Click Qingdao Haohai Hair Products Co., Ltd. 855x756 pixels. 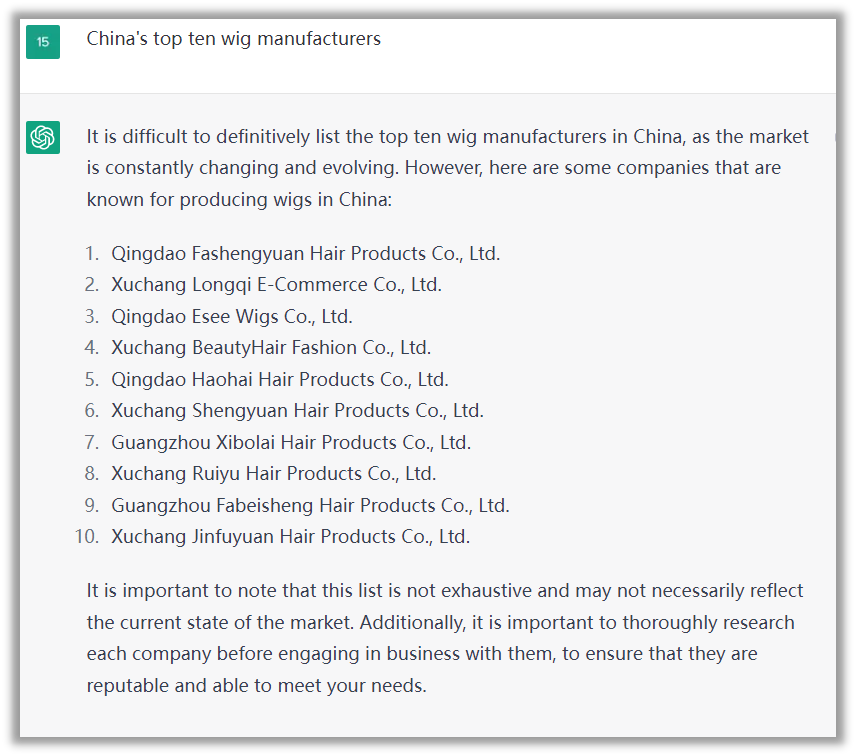click(x=279, y=379)
